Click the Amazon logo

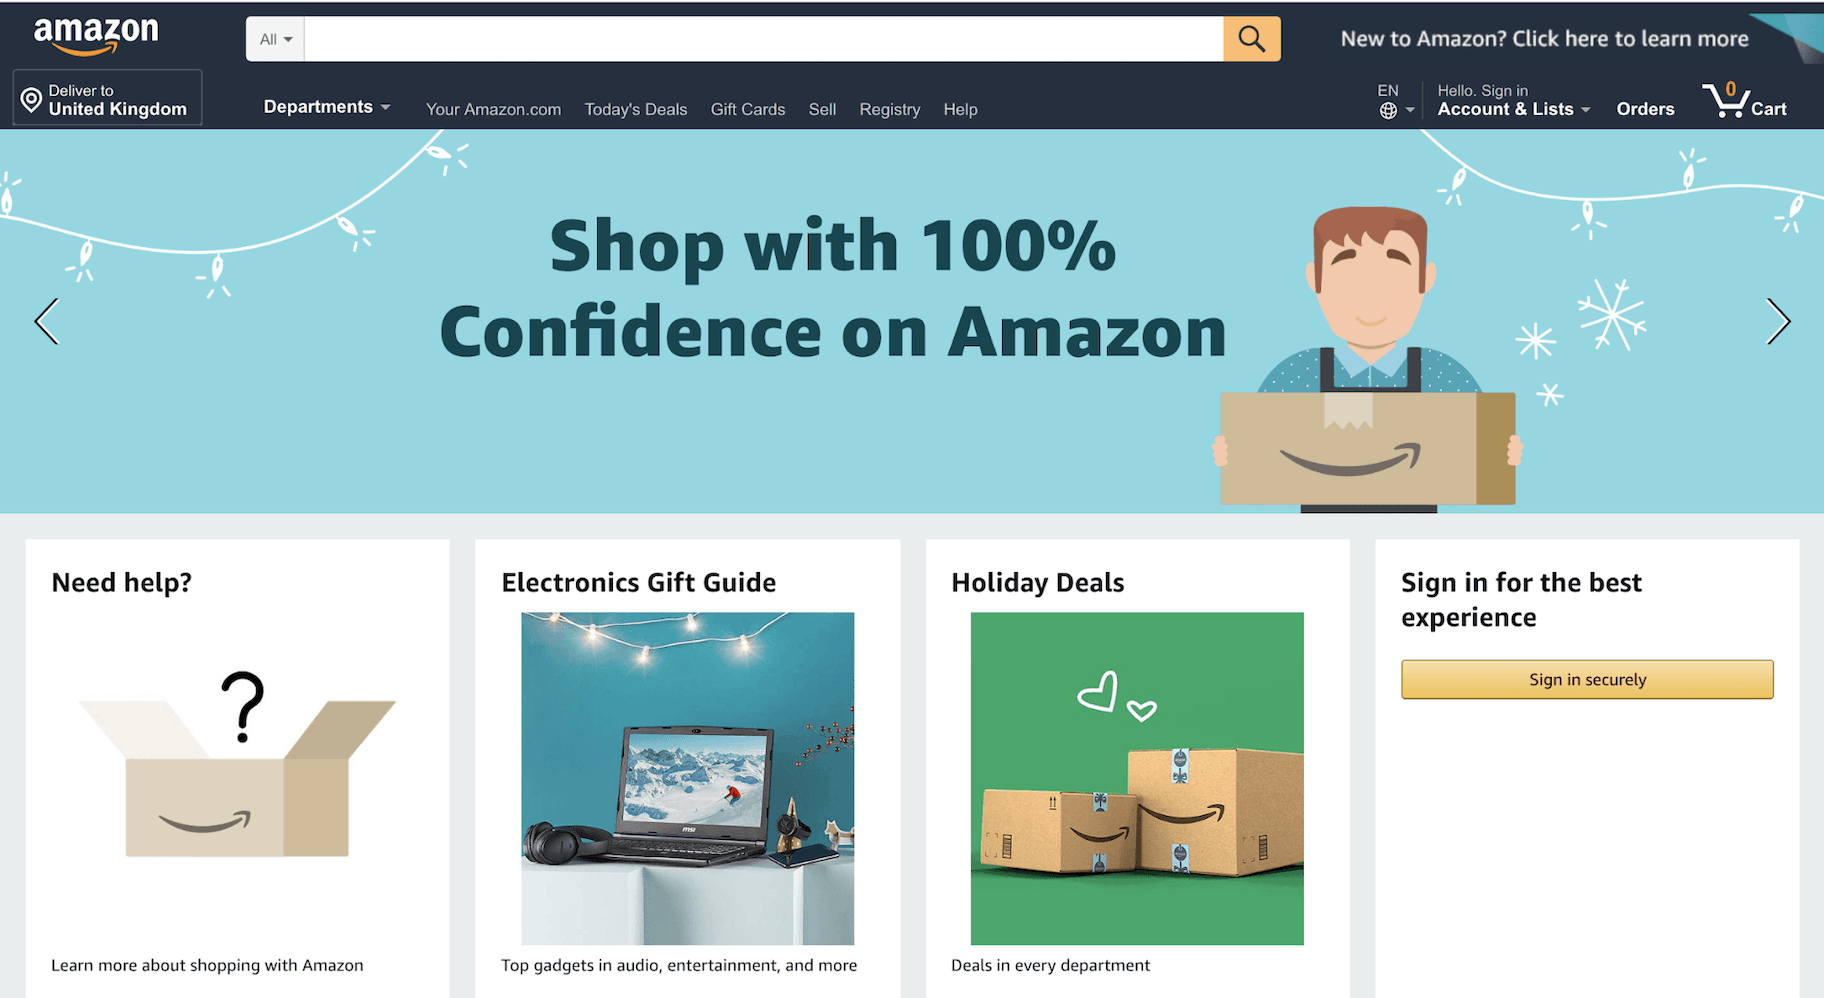click(x=96, y=36)
